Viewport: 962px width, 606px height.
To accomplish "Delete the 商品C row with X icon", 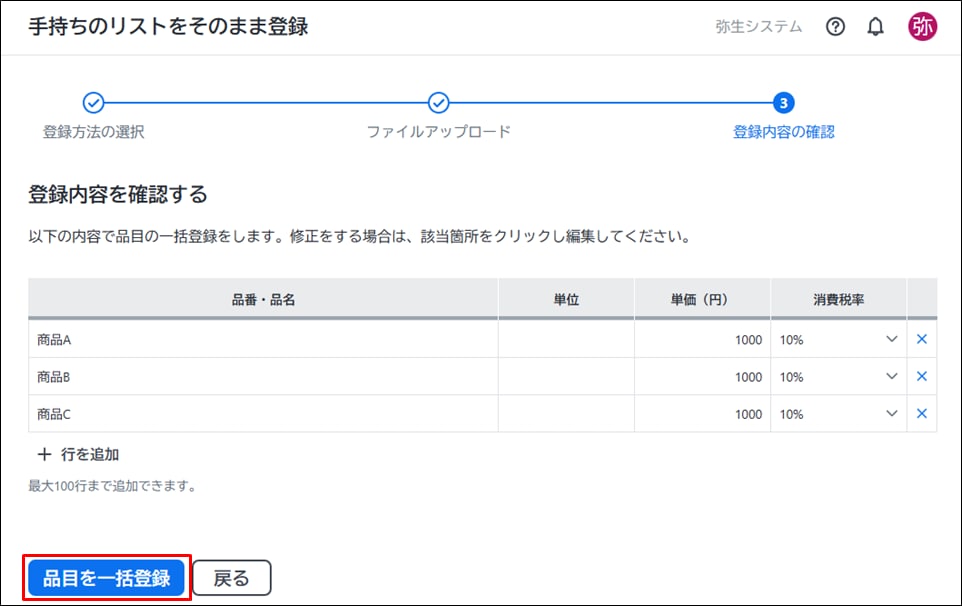I will pos(922,413).
